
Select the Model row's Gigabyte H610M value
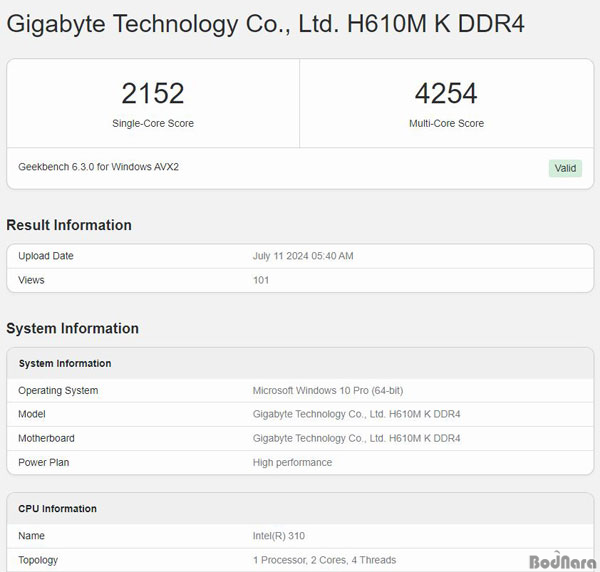(356, 414)
